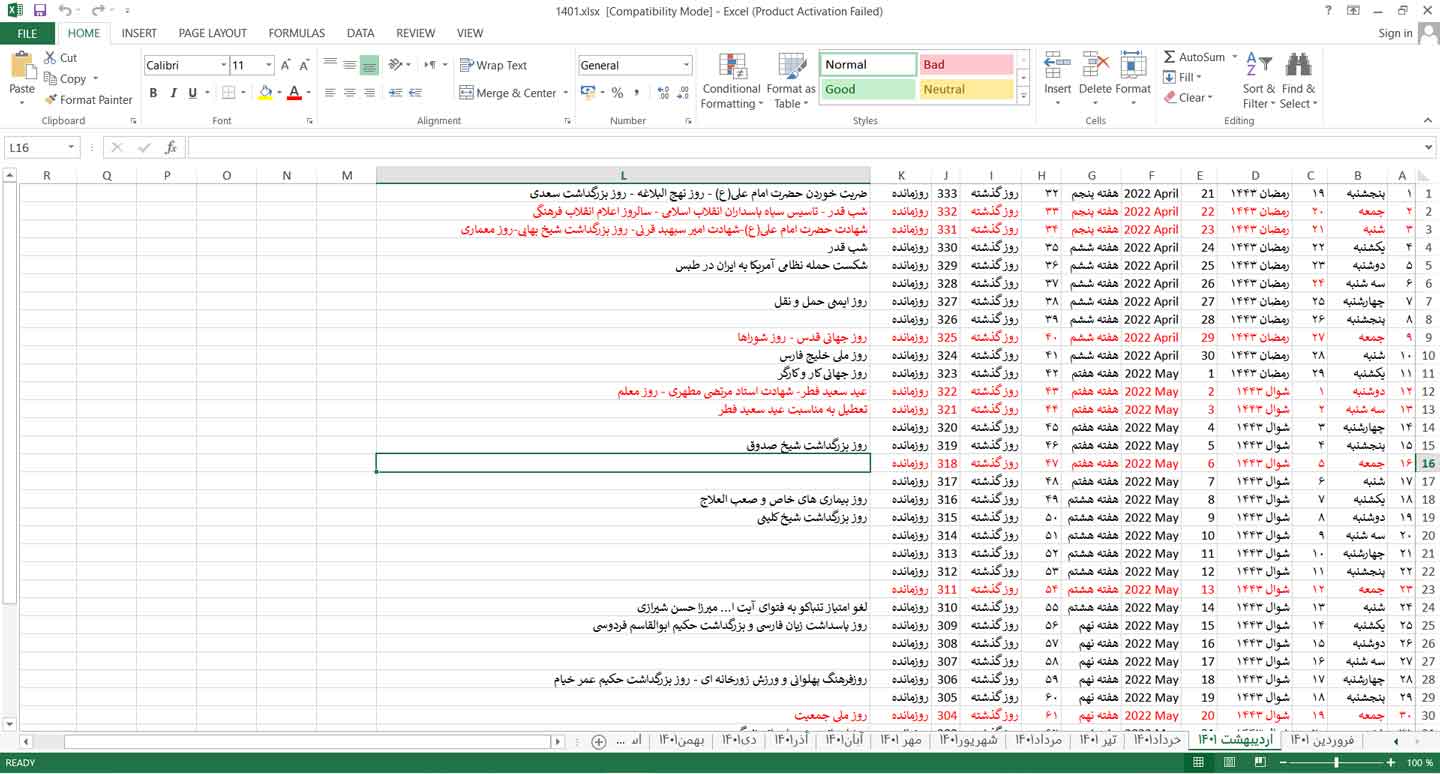Adjust the zoom slider in status bar
The height and width of the screenshot is (774, 1440).
(1336, 763)
